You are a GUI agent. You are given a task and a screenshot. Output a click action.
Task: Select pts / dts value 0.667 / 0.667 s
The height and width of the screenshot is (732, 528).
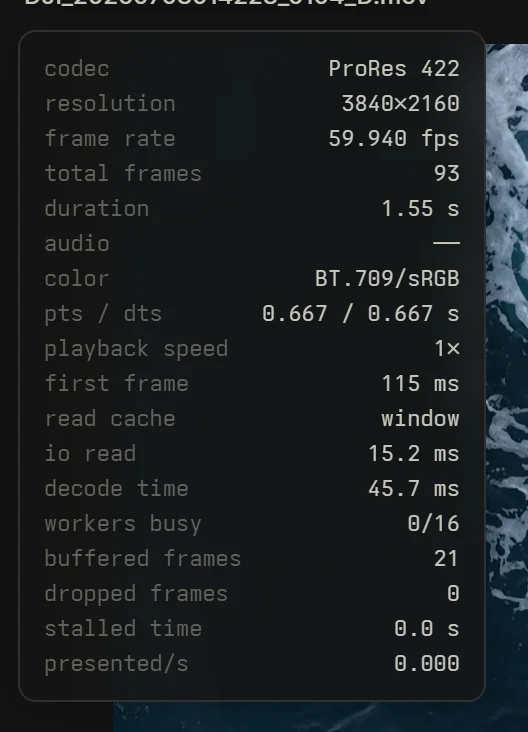361,314
